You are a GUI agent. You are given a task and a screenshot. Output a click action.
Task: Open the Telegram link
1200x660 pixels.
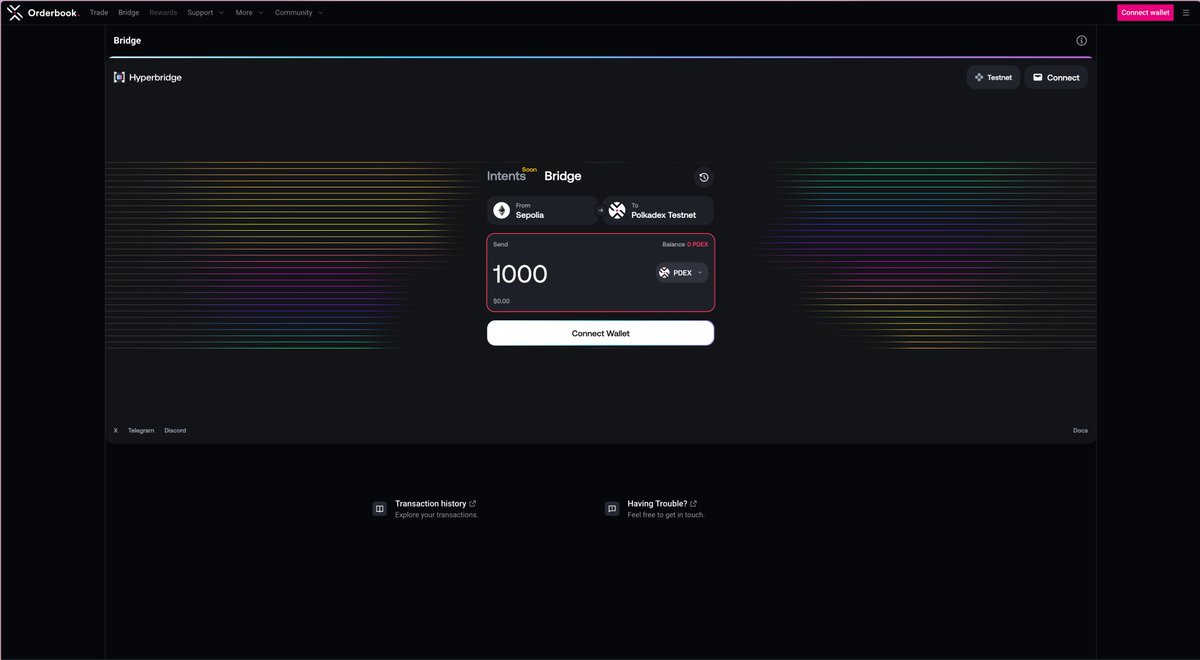(x=141, y=430)
